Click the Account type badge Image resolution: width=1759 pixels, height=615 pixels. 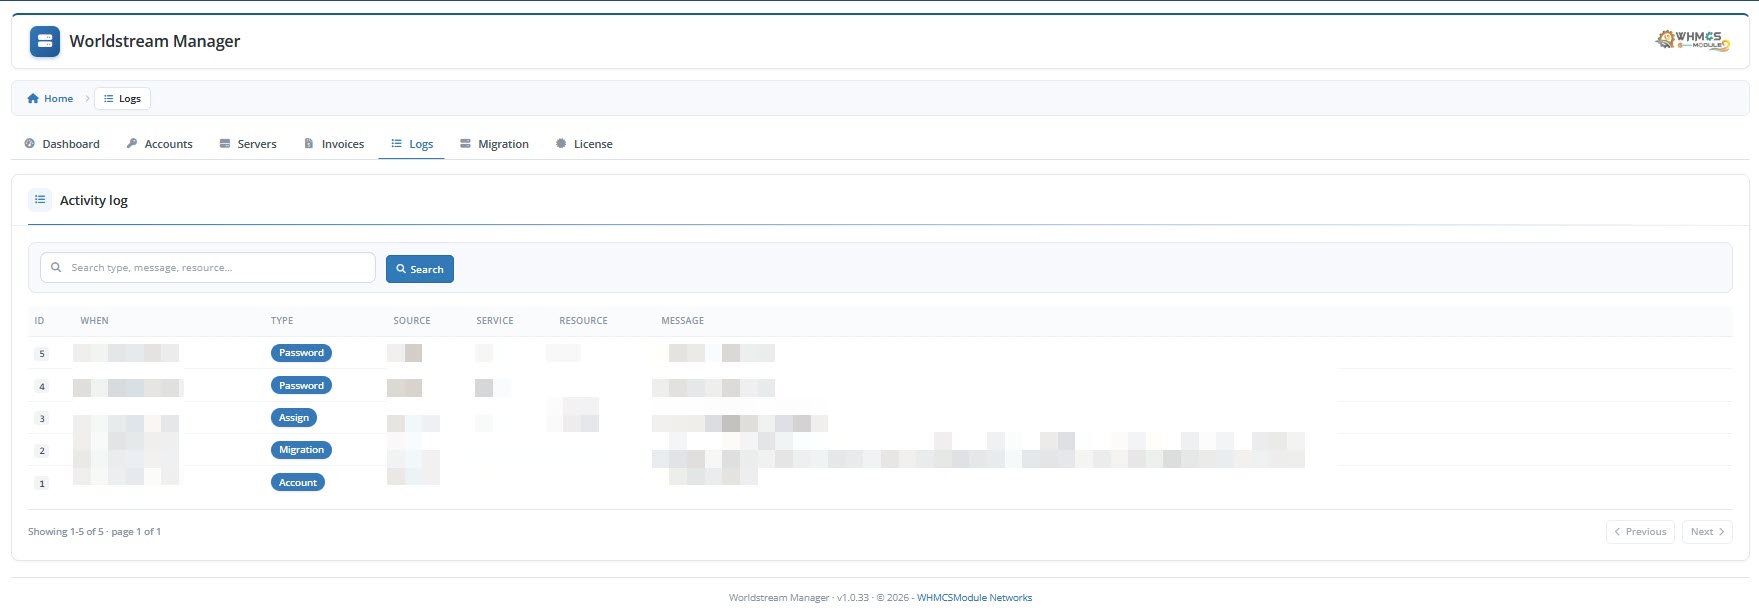pos(298,483)
